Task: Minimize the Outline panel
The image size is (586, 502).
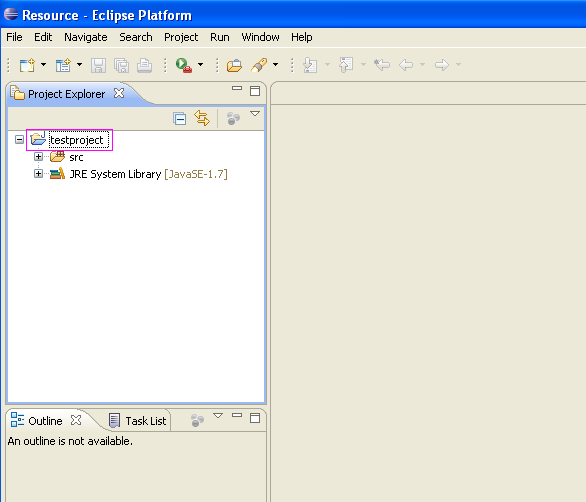Action: (237, 415)
